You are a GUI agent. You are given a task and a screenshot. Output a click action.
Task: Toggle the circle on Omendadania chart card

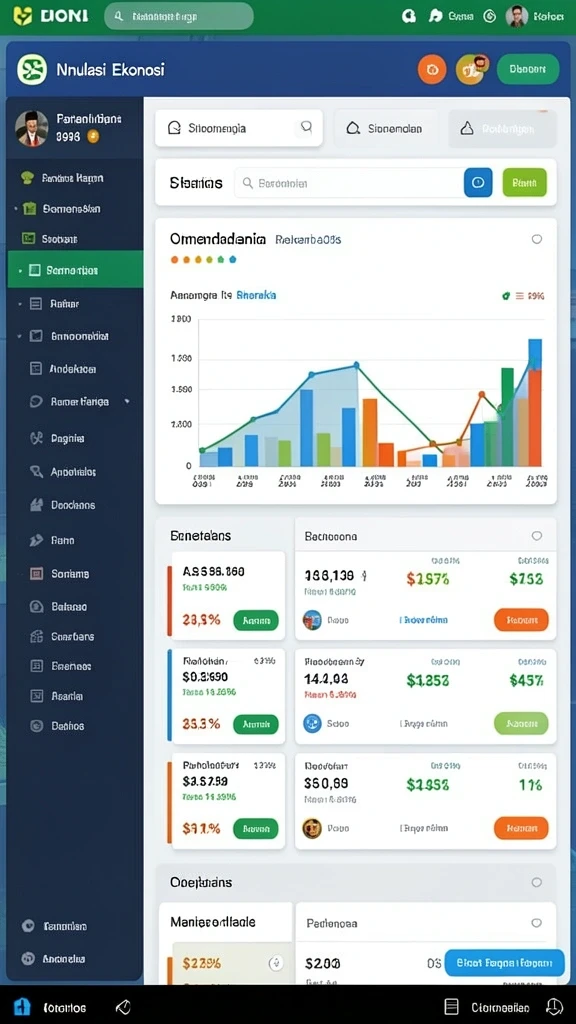tap(537, 239)
